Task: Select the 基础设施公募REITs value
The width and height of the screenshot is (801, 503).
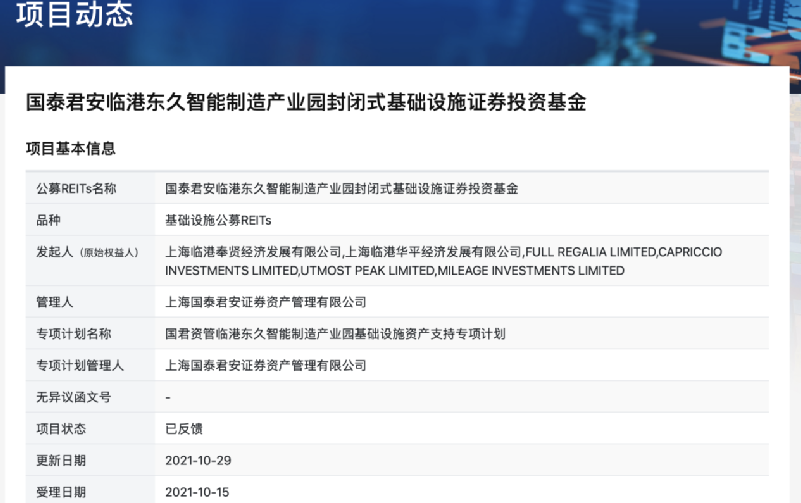Action: click(x=218, y=220)
